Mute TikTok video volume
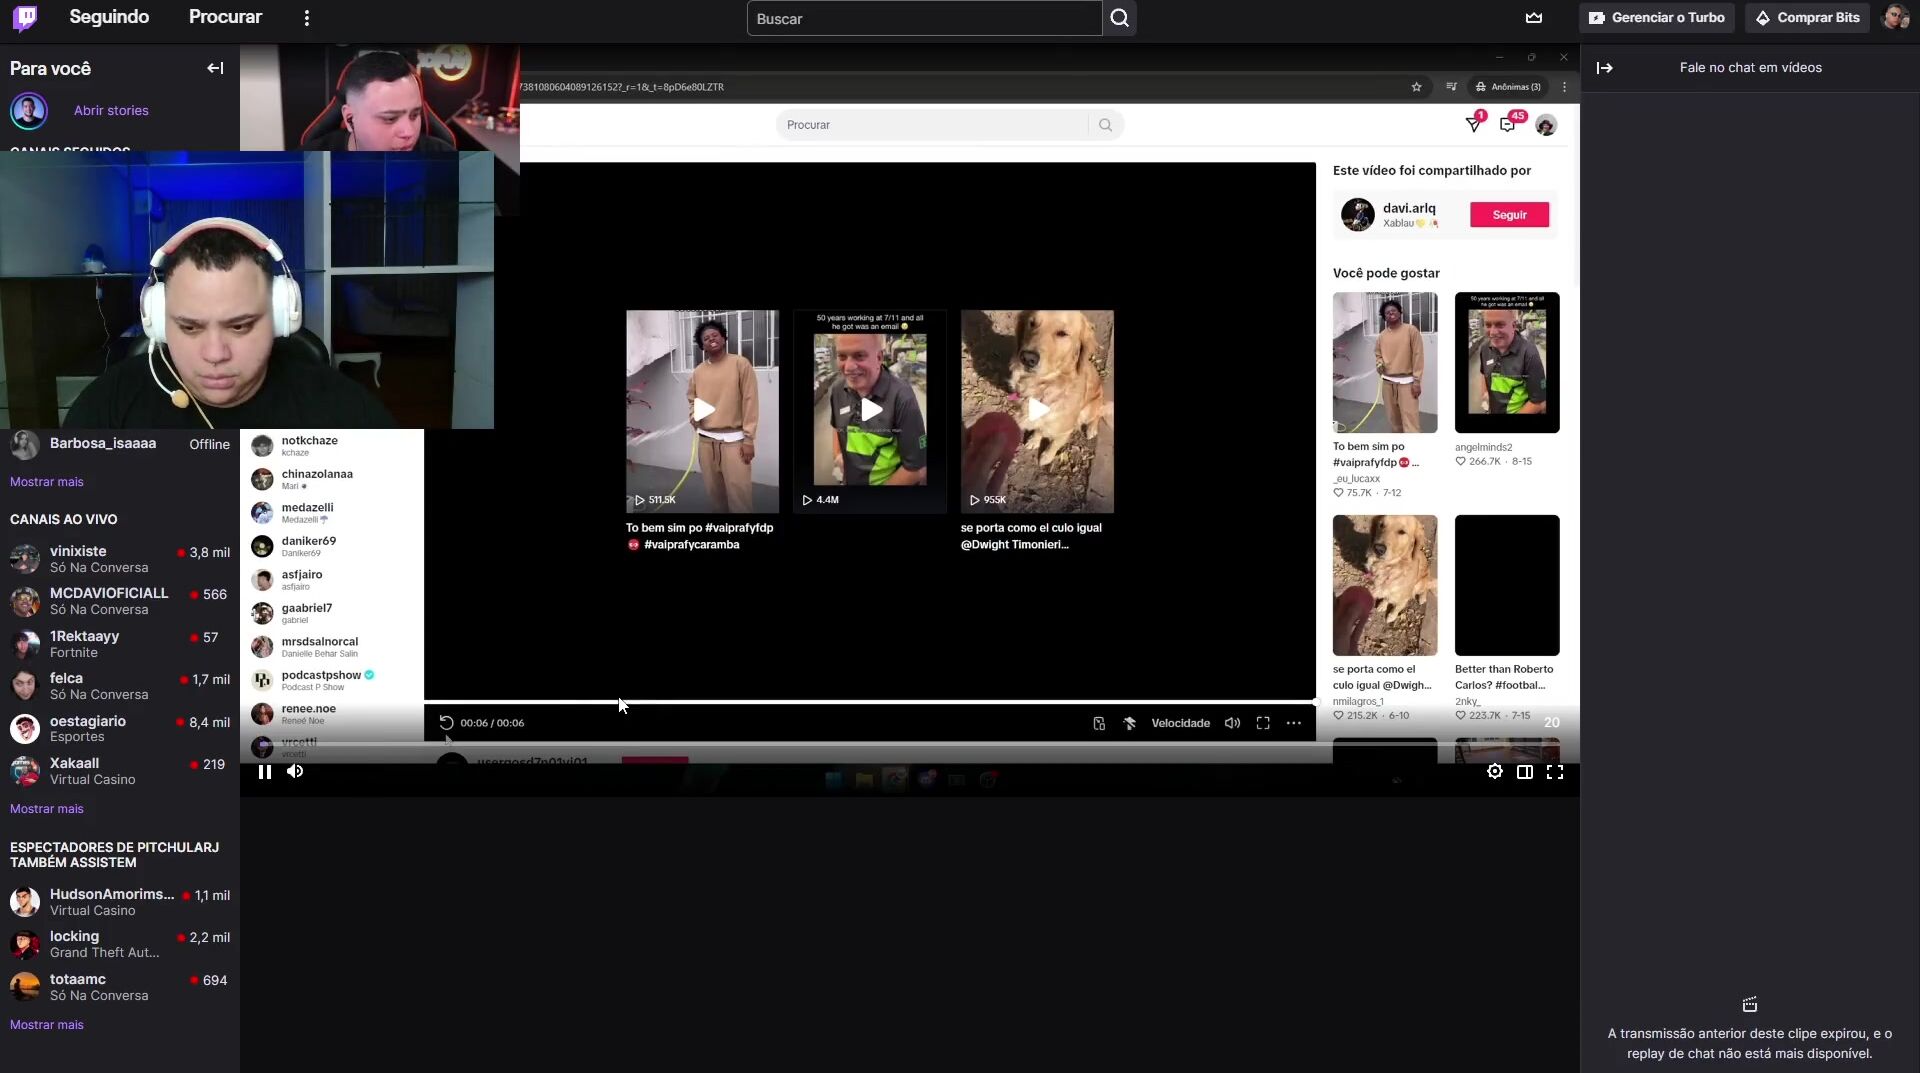Image resolution: width=1920 pixels, height=1073 pixels. pyautogui.click(x=1233, y=723)
